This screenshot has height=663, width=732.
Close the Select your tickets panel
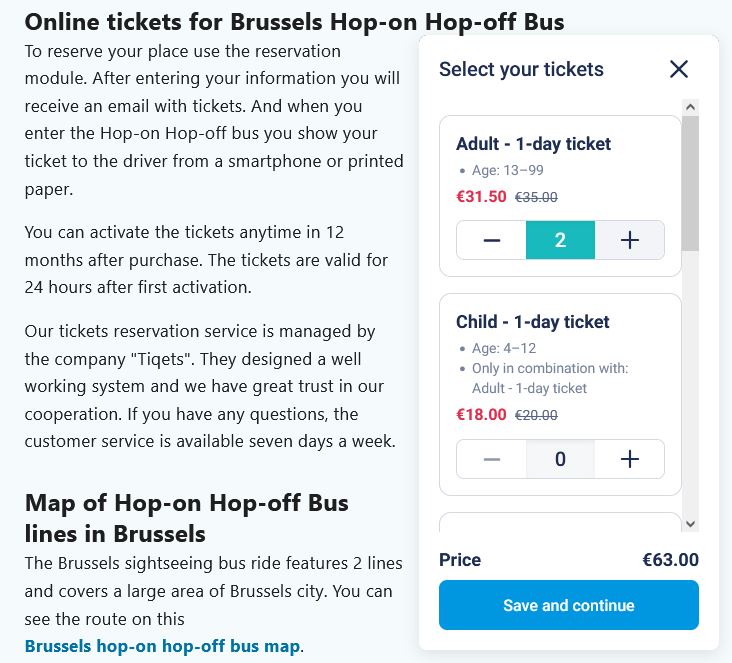679,69
